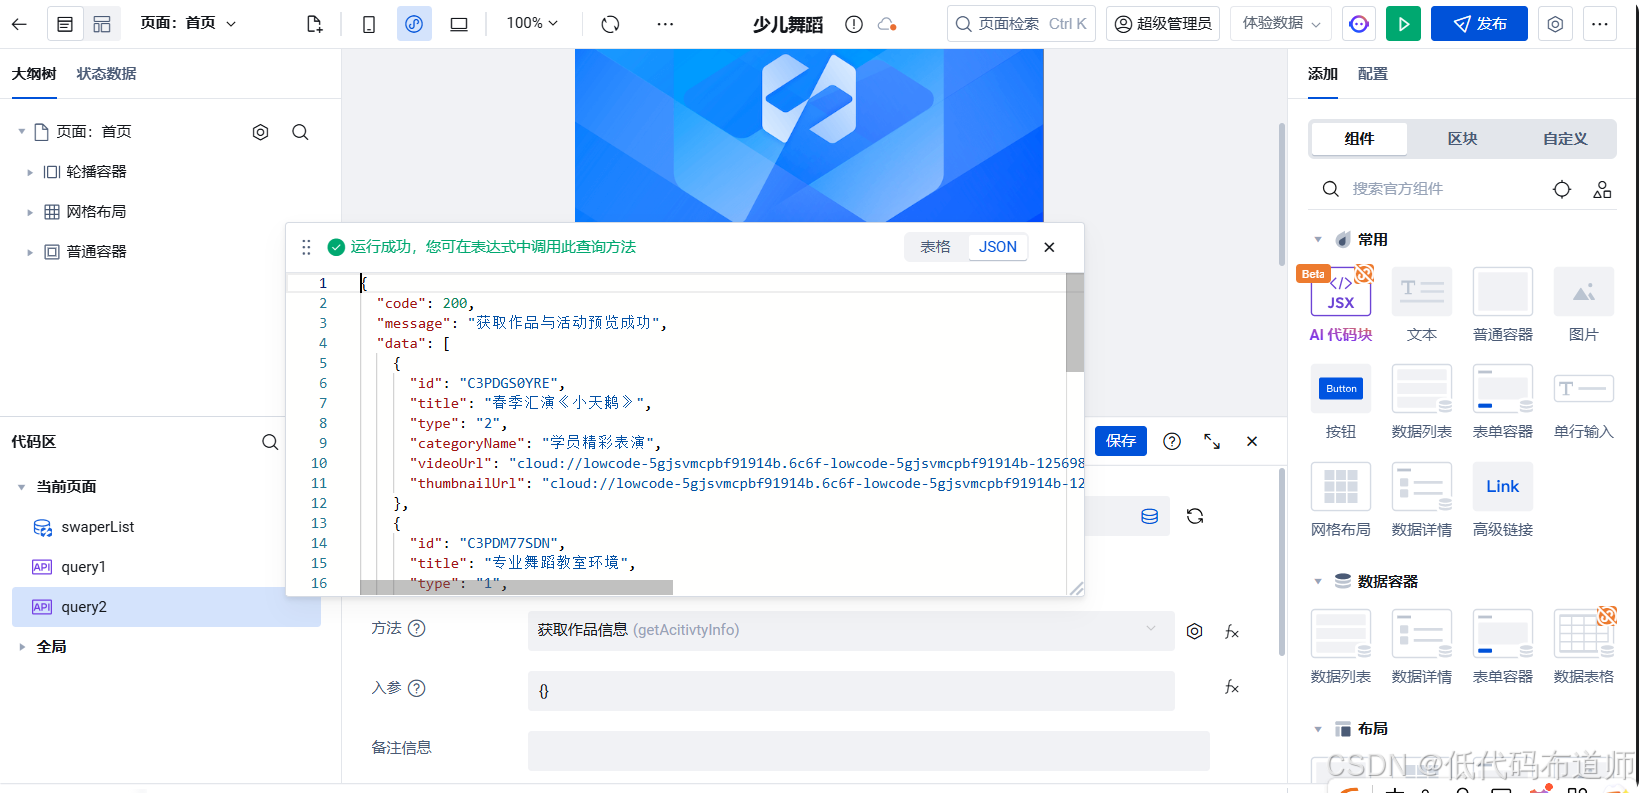
Task: Expand the query editor fullscreen icon
Action: 1212,441
